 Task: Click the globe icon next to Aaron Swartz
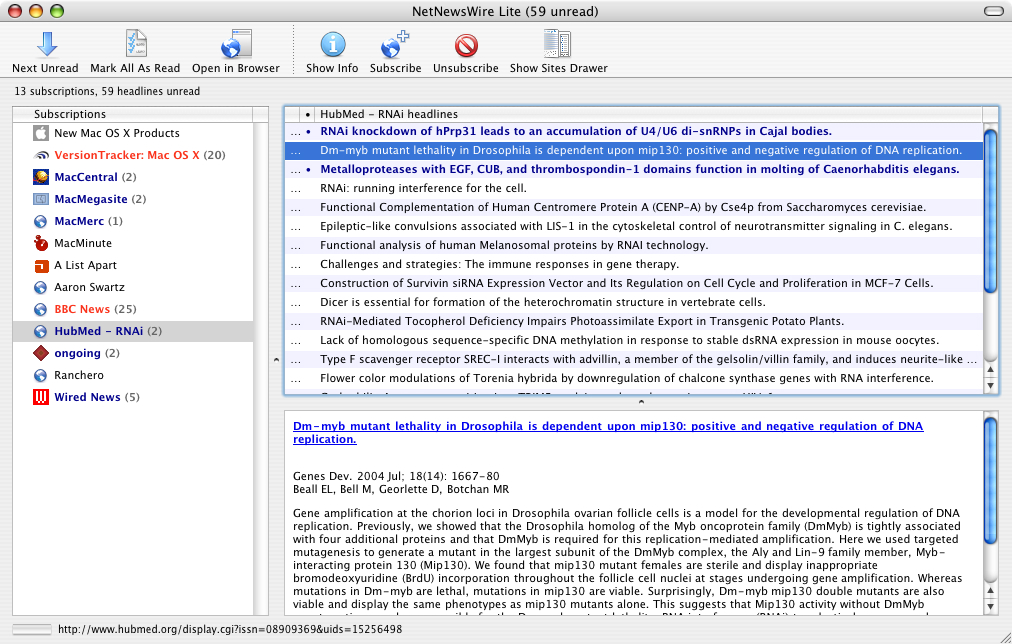tap(41, 287)
